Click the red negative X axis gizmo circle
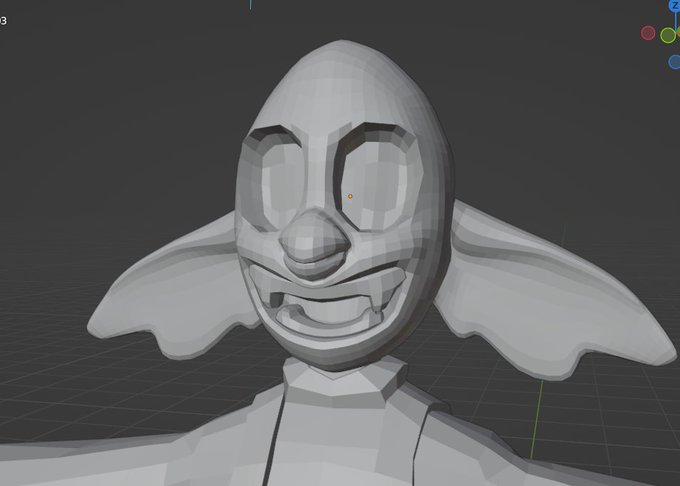This screenshot has height=486, width=680. [x=648, y=33]
